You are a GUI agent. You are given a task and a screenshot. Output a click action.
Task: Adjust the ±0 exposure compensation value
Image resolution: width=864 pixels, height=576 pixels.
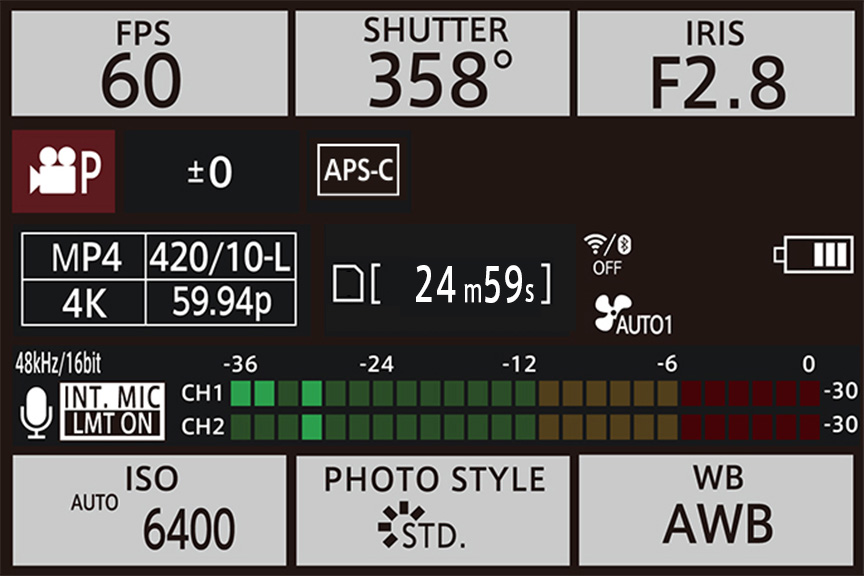pos(212,171)
